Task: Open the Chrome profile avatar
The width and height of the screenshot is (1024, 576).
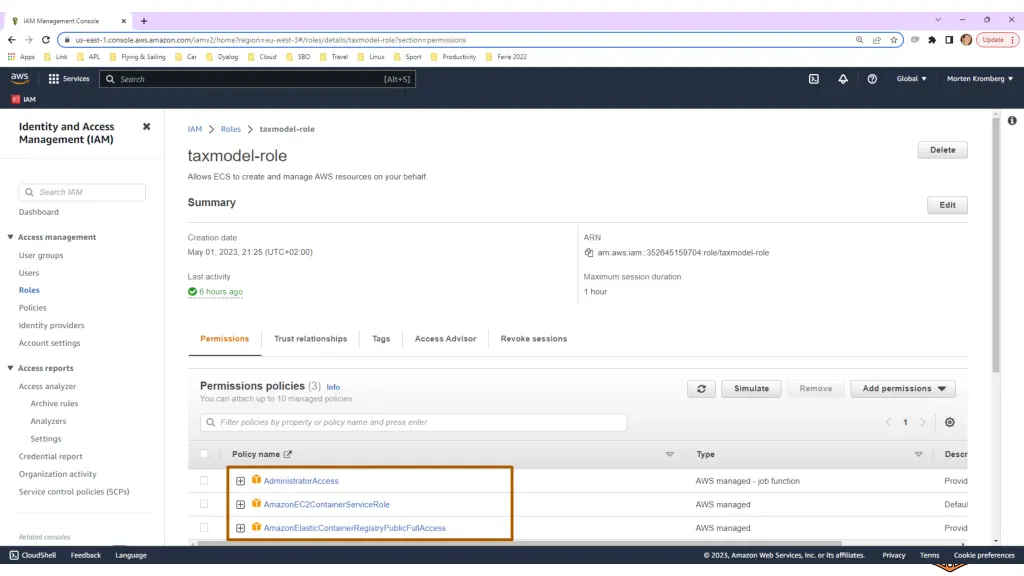Action: click(966, 40)
